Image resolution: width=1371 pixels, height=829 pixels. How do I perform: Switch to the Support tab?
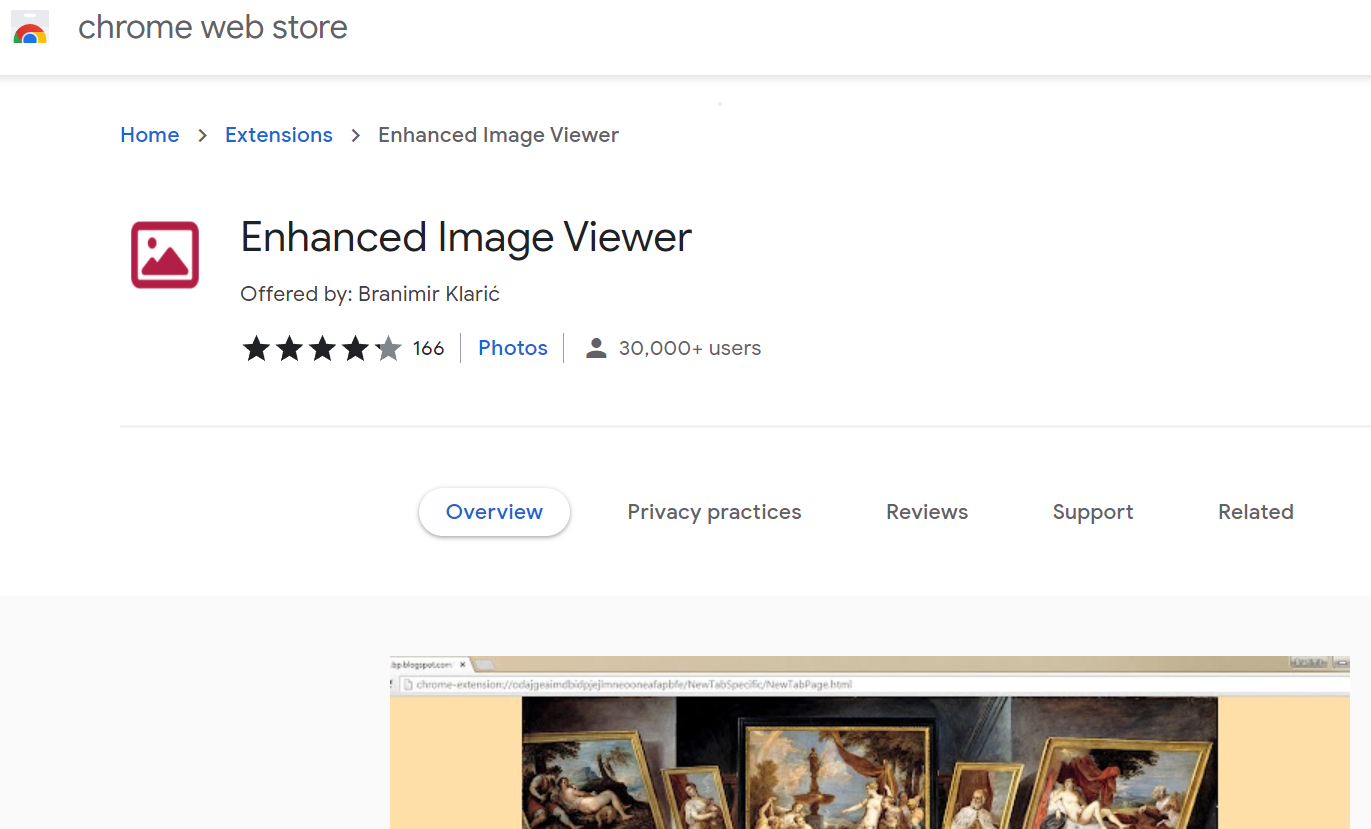(x=1093, y=512)
